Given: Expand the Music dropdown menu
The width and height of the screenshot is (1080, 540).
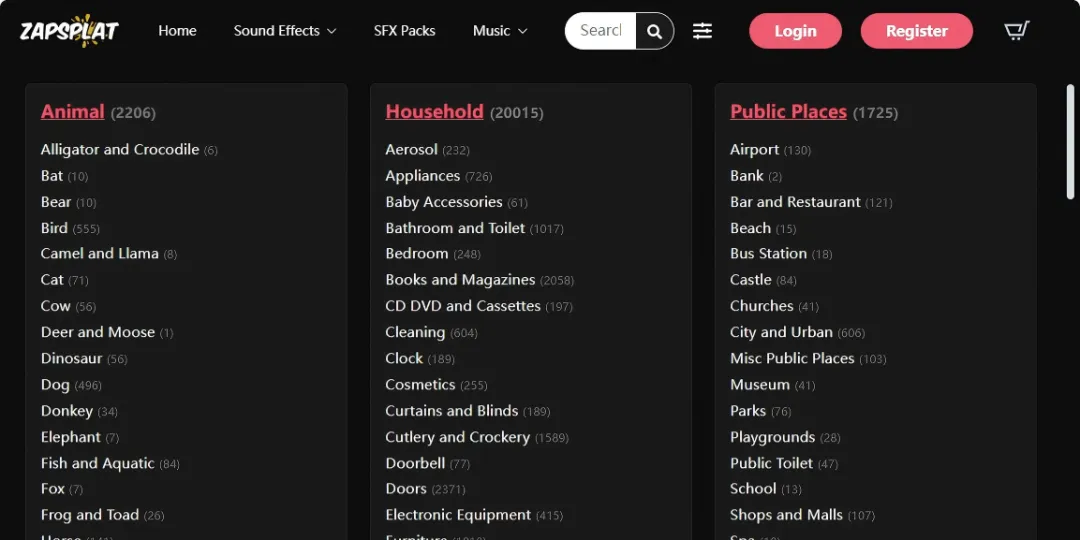Looking at the screenshot, I should [500, 31].
